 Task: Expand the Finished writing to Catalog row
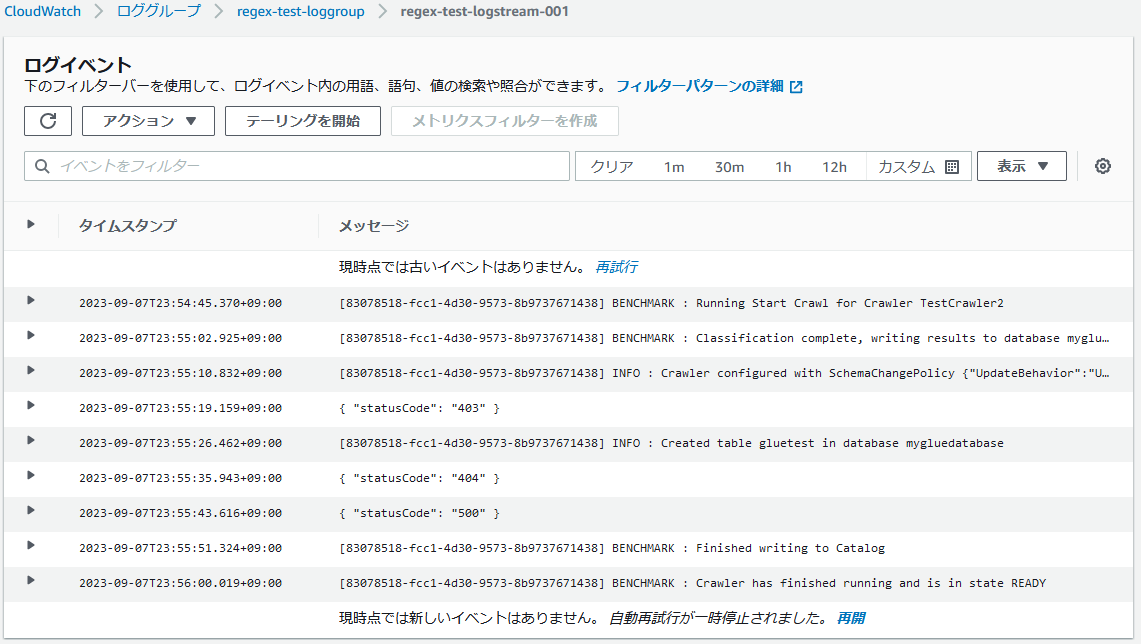(31, 544)
